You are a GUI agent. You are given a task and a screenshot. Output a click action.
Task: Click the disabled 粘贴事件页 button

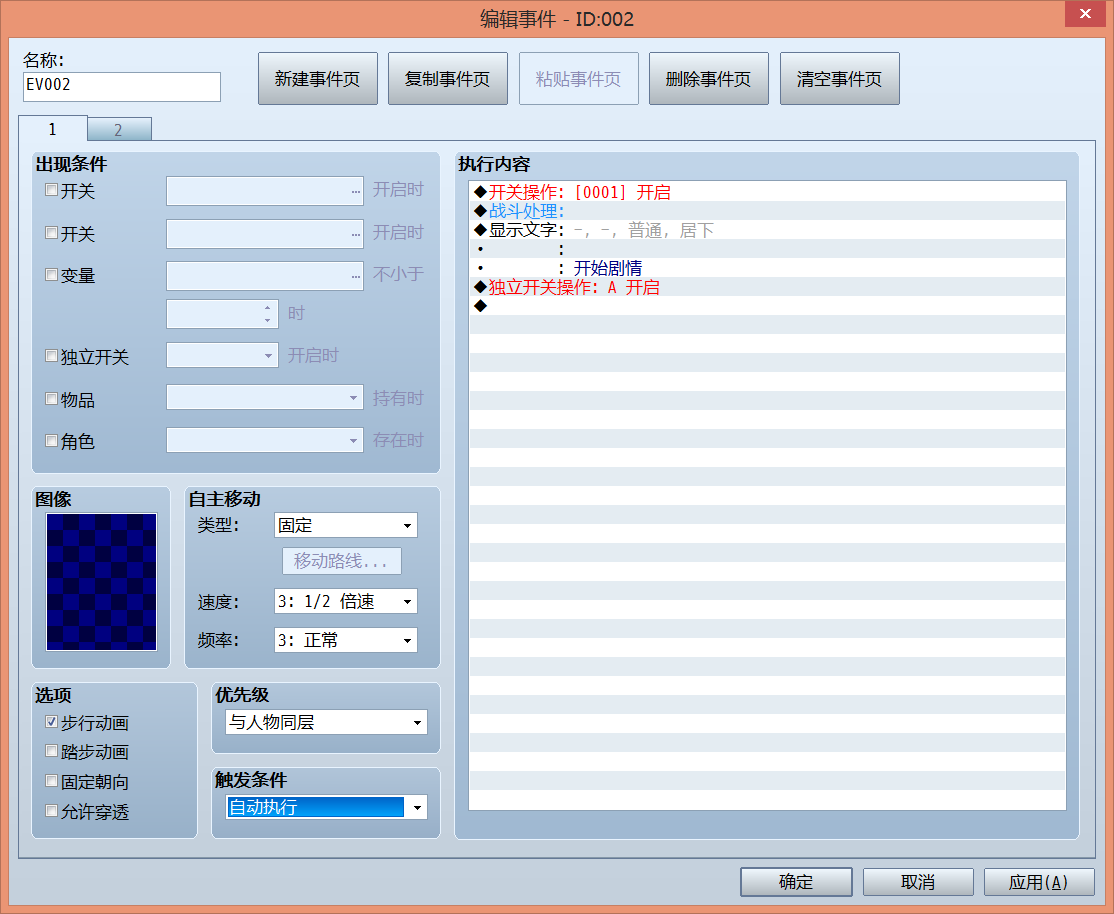coord(578,78)
